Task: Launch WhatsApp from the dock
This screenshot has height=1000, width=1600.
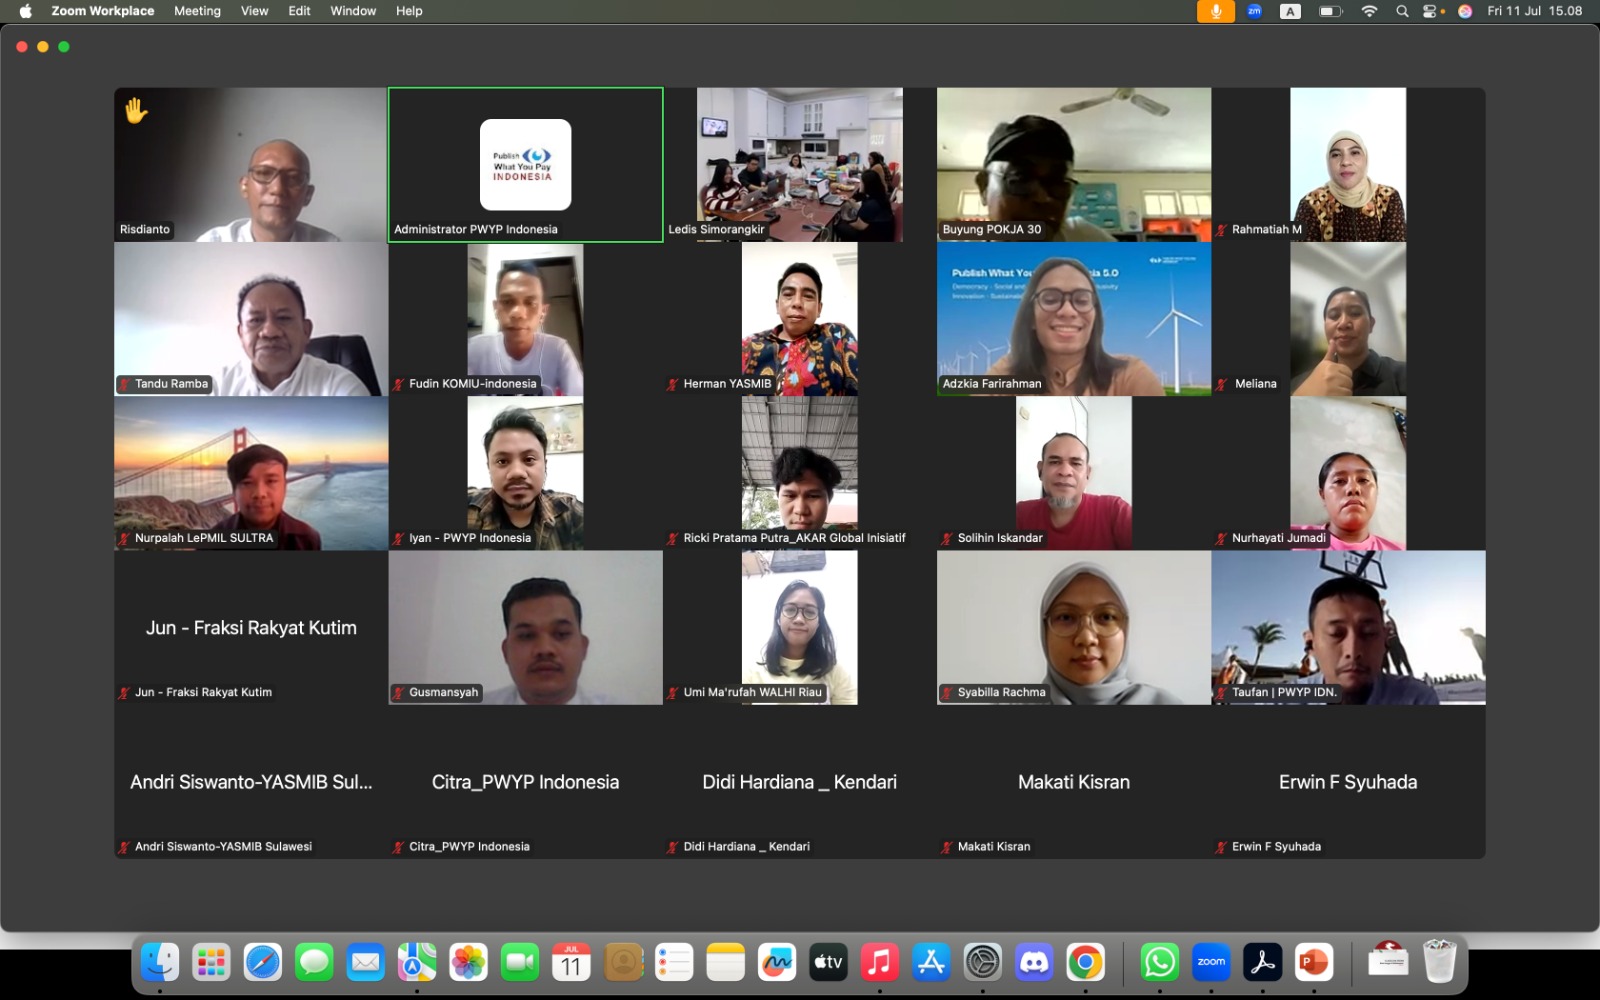Action: pyautogui.click(x=1159, y=963)
